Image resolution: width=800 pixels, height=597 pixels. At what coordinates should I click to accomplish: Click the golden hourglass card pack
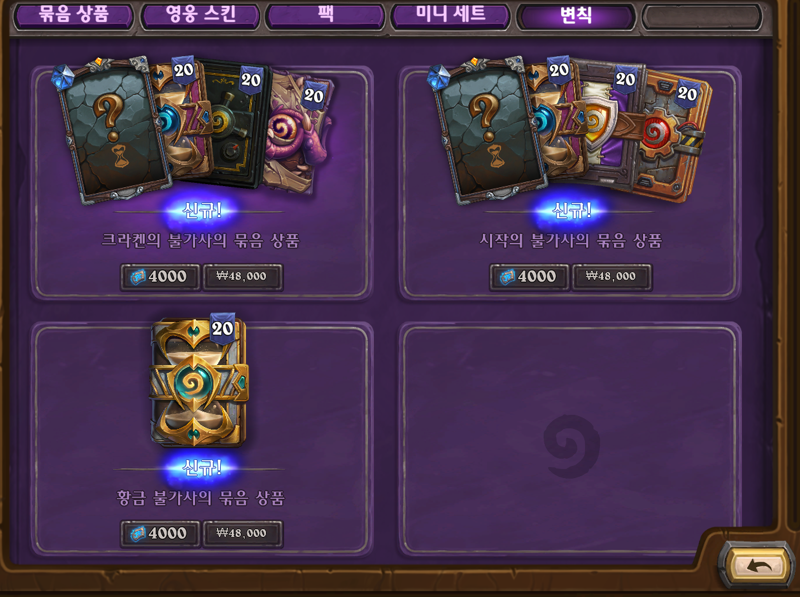[199, 382]
